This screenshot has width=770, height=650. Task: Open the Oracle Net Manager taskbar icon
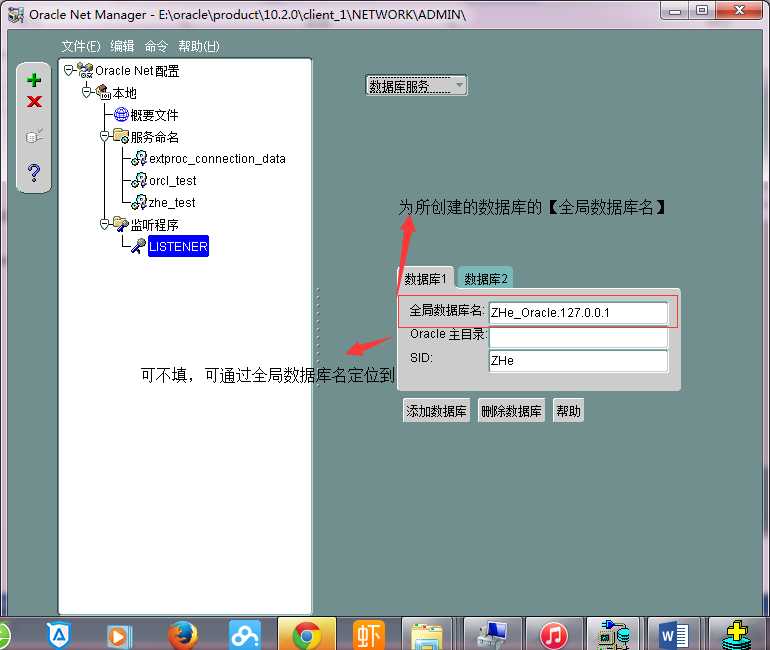[613, 635]
